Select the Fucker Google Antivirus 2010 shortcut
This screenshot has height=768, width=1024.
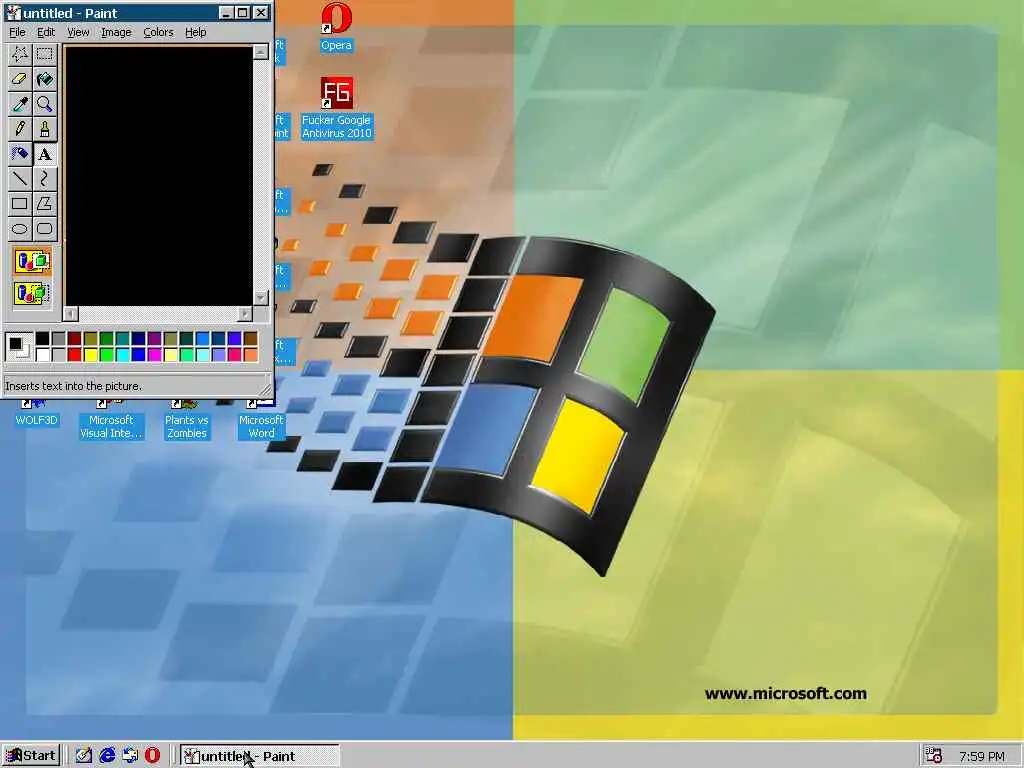(x=336, y=108)
